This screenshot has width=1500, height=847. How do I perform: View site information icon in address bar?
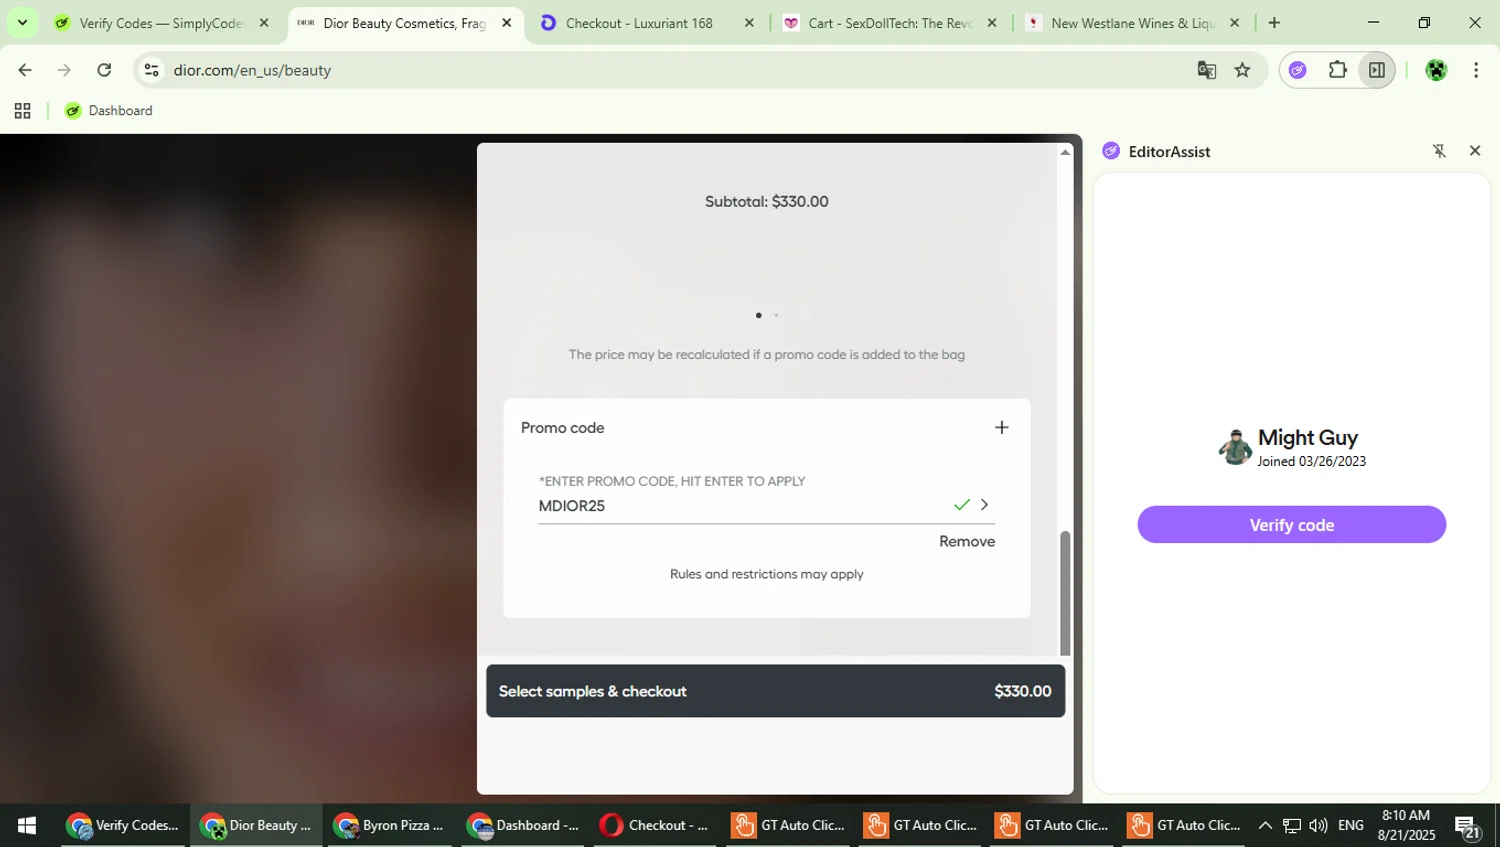(x=151, y=70)
